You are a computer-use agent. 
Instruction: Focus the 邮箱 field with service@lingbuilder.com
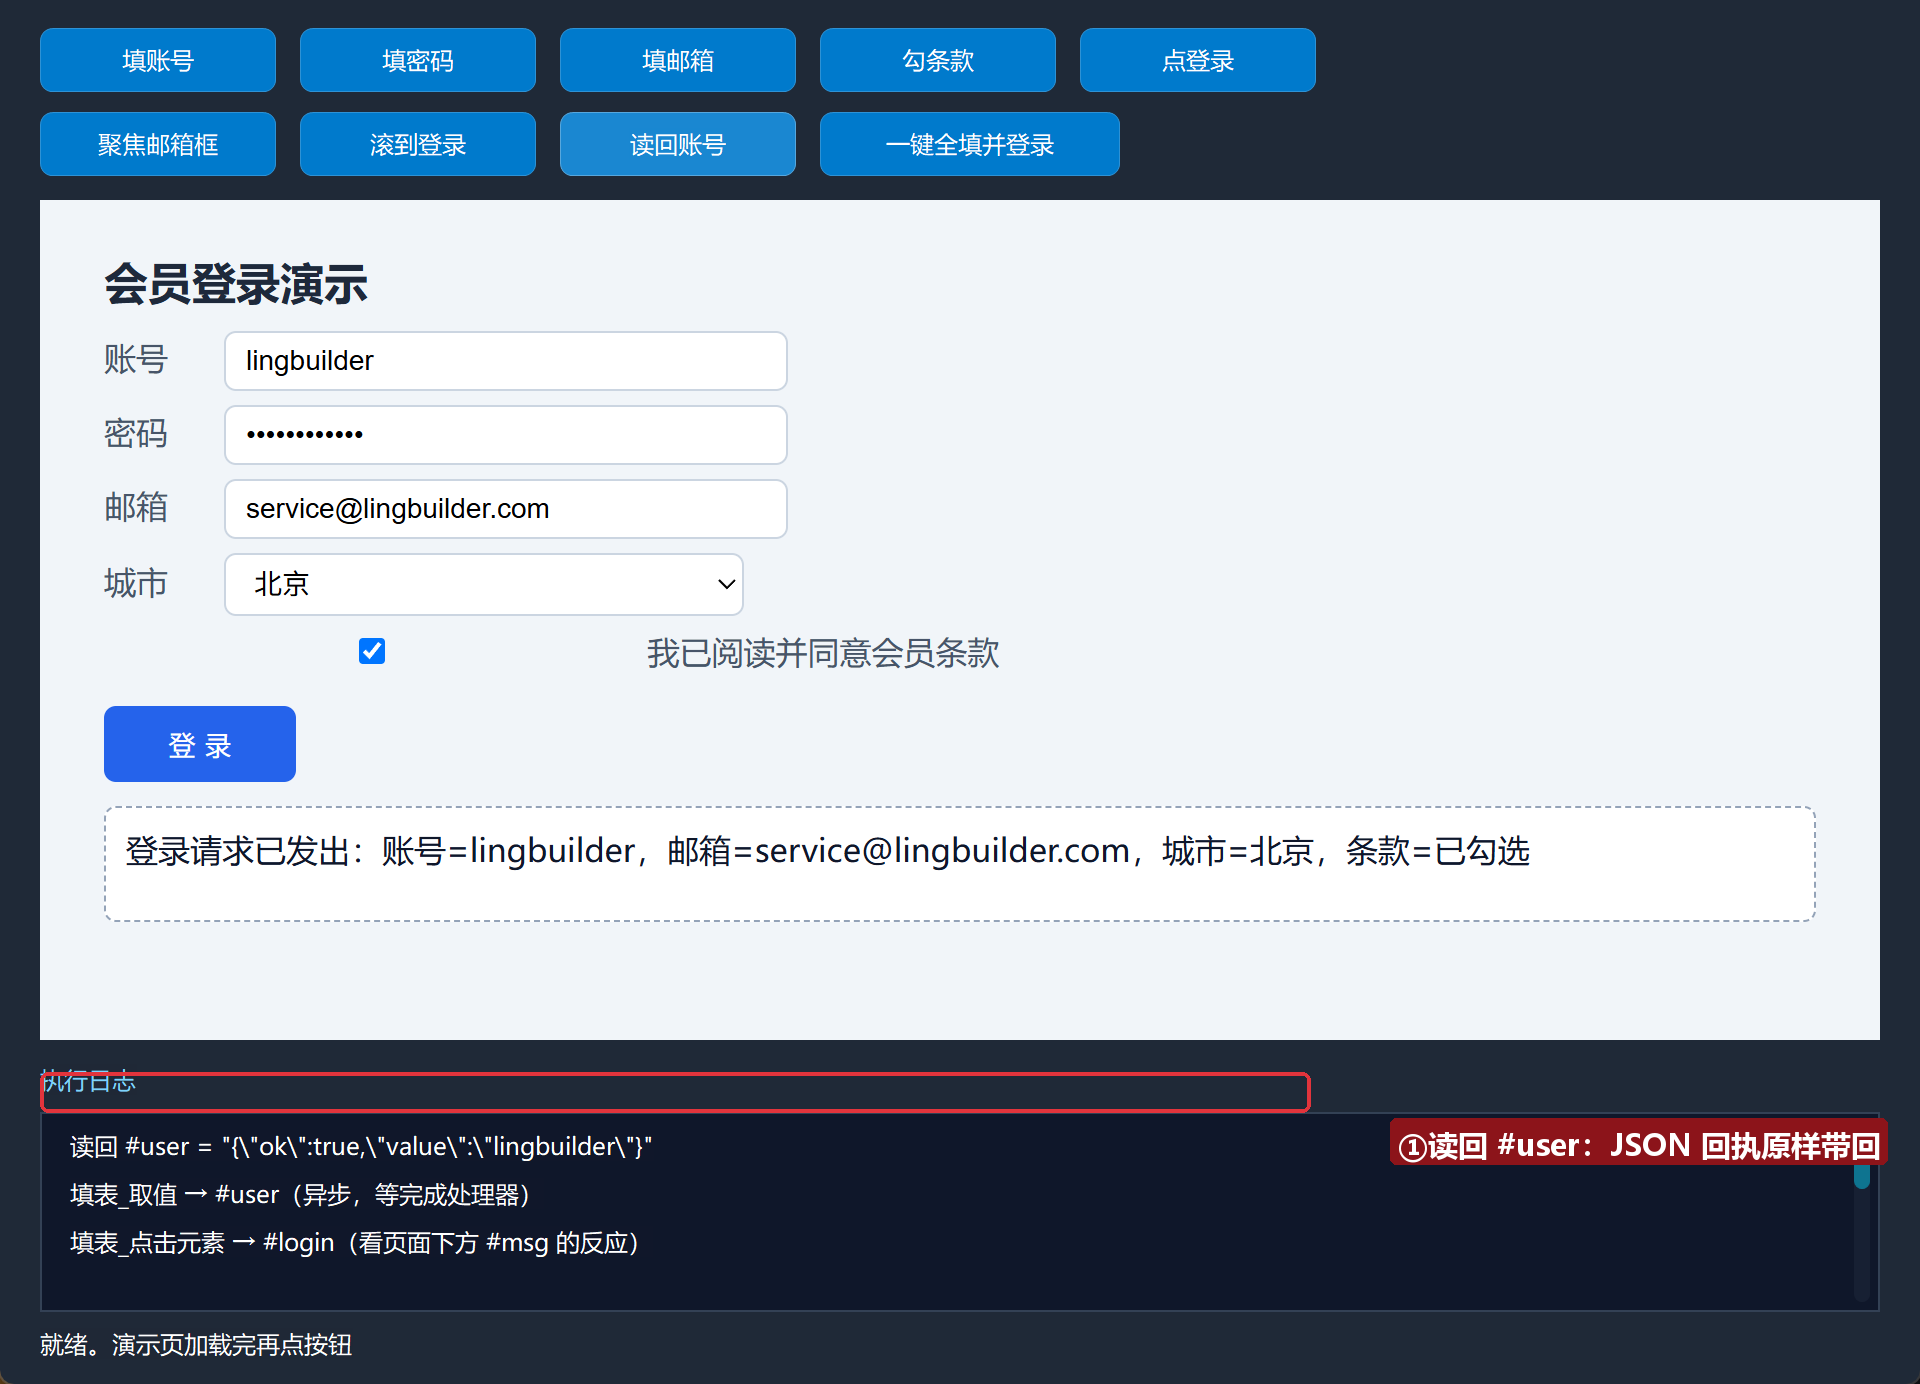click(x=506, y=509)
